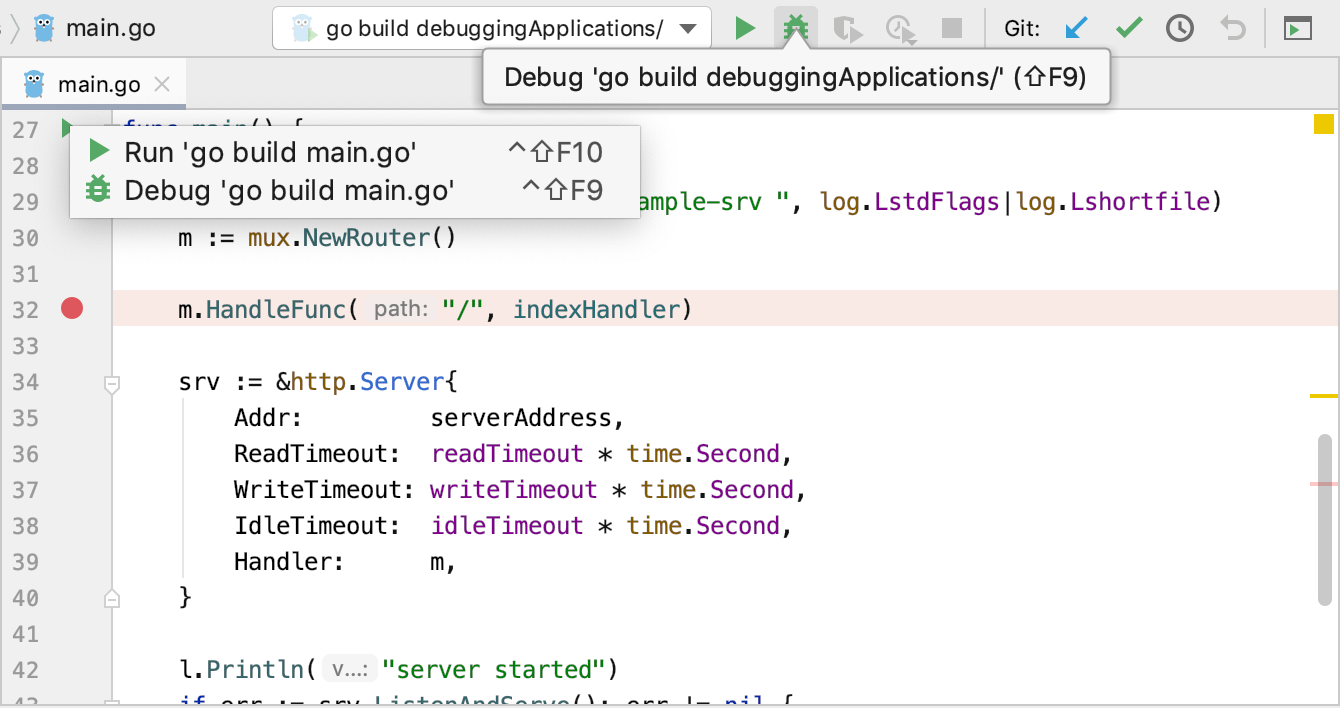The image size is (1340, 708).
Task: Click log.LstdFlags on line 29
Action: [909, 202]
